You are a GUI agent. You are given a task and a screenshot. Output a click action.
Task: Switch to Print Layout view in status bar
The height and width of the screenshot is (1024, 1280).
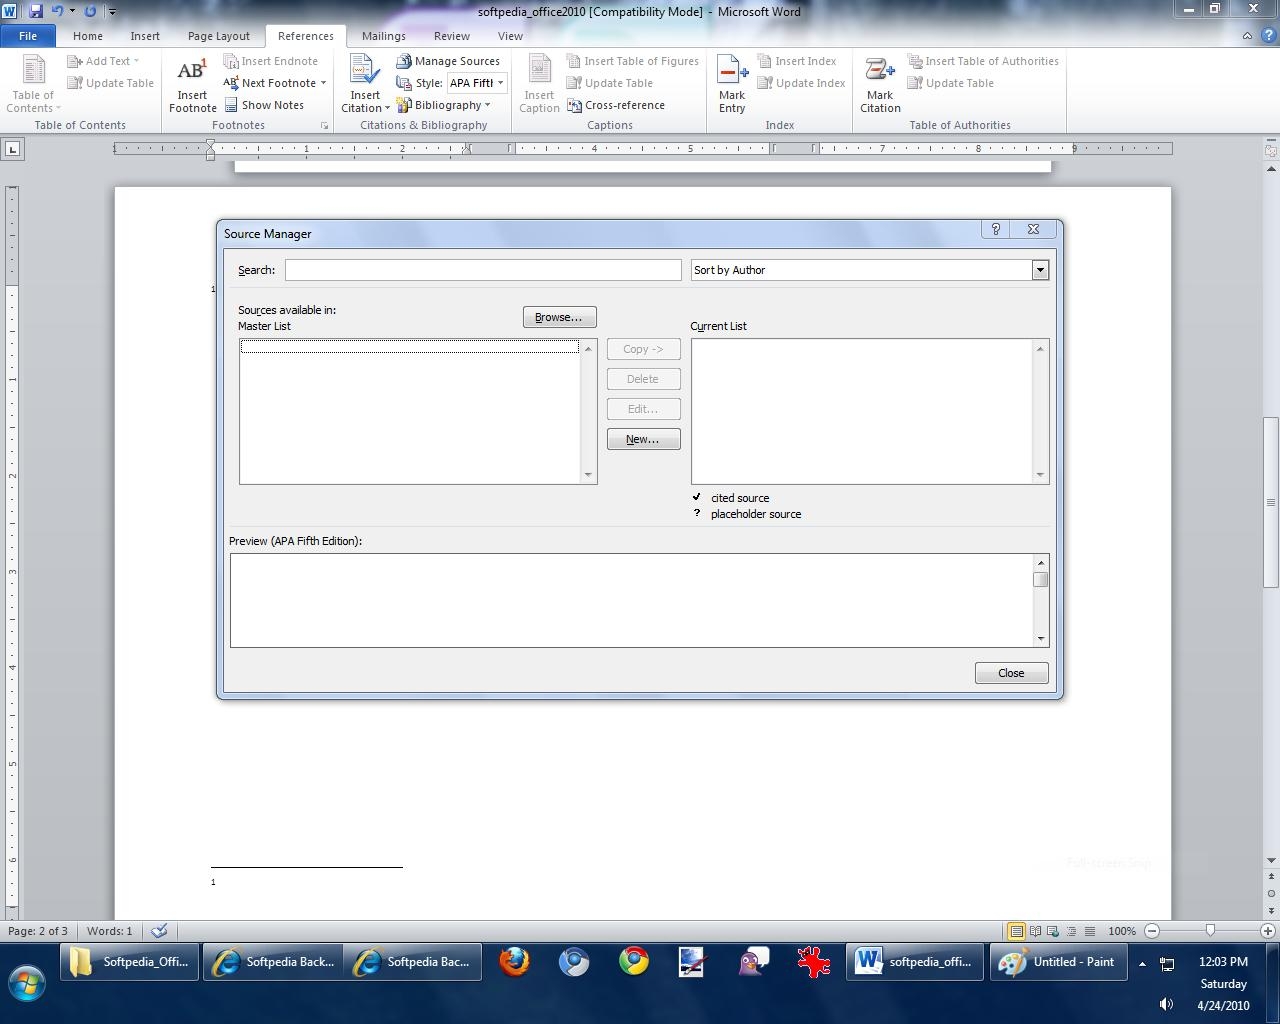click(x=1016, y=931)
